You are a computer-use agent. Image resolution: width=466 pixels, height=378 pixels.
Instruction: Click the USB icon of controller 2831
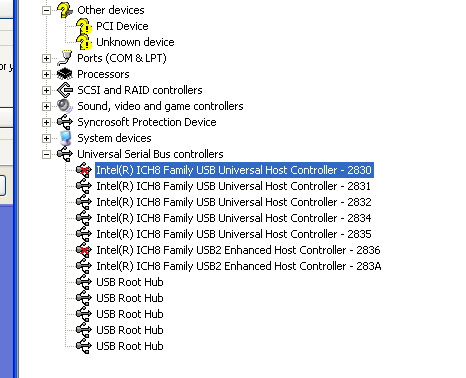click(x=84, y=186)
